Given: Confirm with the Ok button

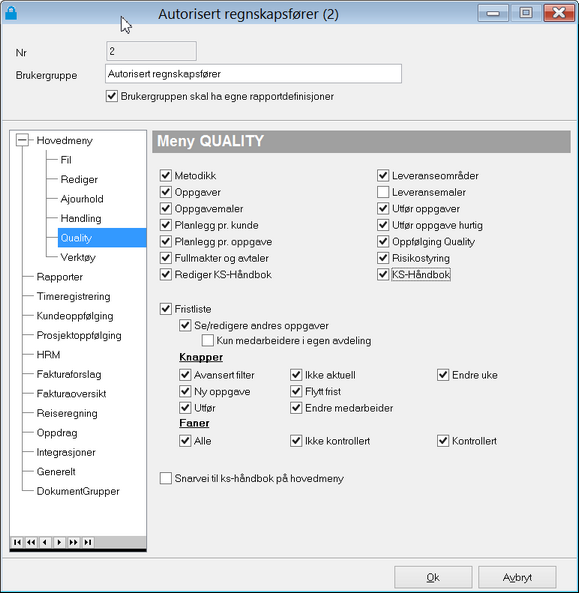Looking at the screenshot, I should [433, 577].
